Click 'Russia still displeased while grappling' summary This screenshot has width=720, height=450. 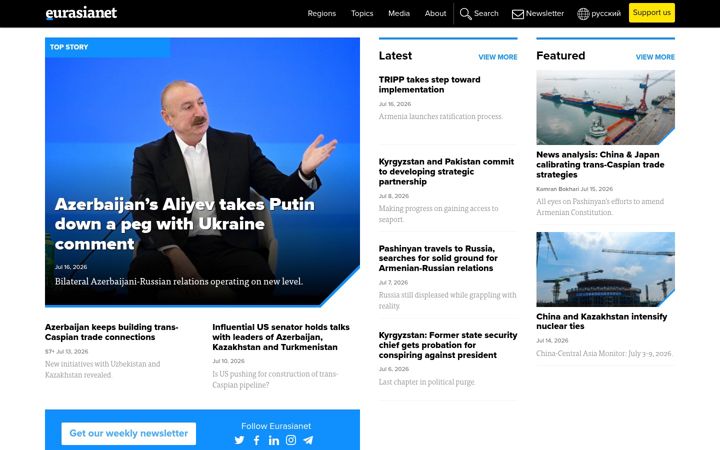click(x=447, y=300)
